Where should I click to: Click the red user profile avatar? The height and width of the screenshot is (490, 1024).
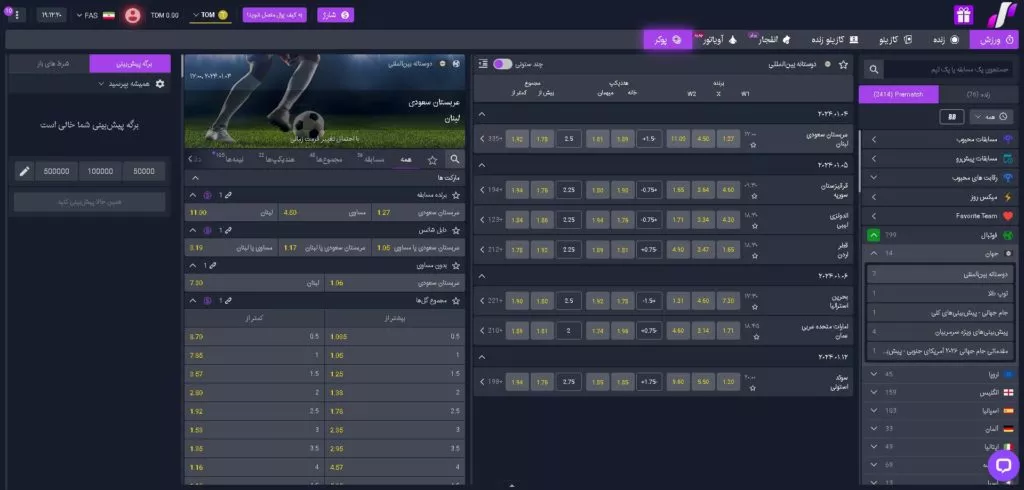(x=132, y=16)
